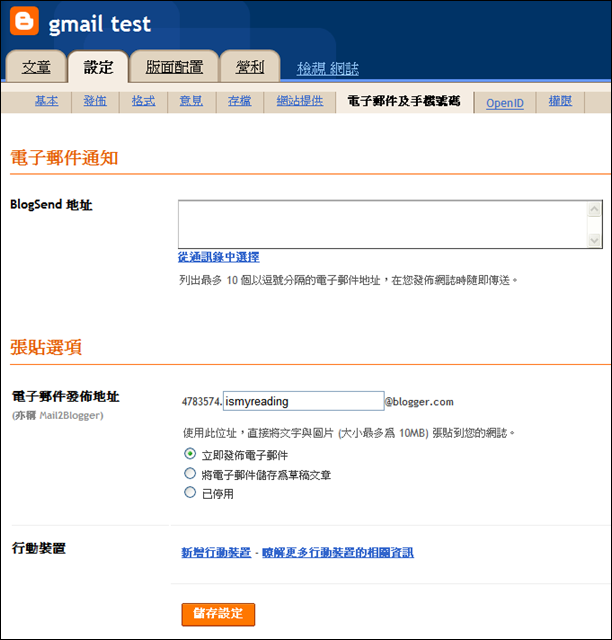612x640 pixels.
Task: Click the 4783574. address prefix text
Action: 202,402
